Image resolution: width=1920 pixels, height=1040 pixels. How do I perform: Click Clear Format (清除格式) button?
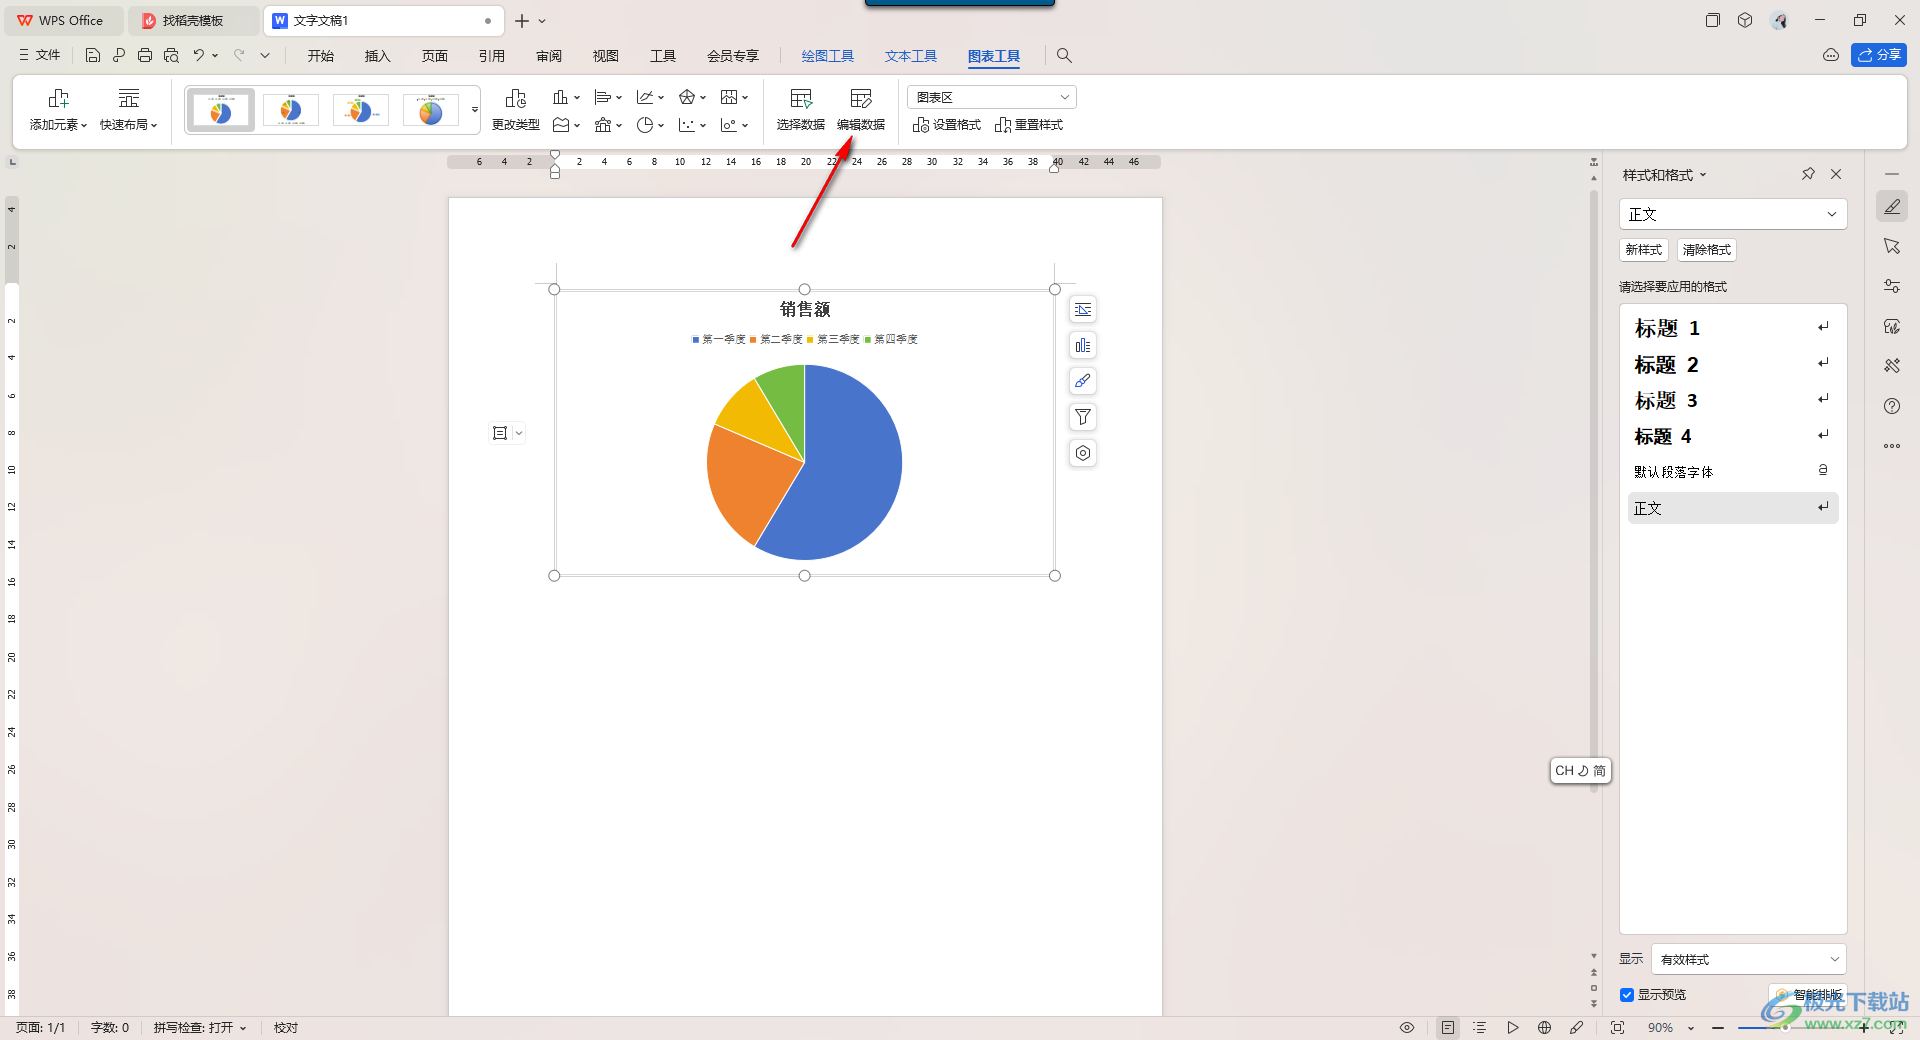[x=1707, y=250]
